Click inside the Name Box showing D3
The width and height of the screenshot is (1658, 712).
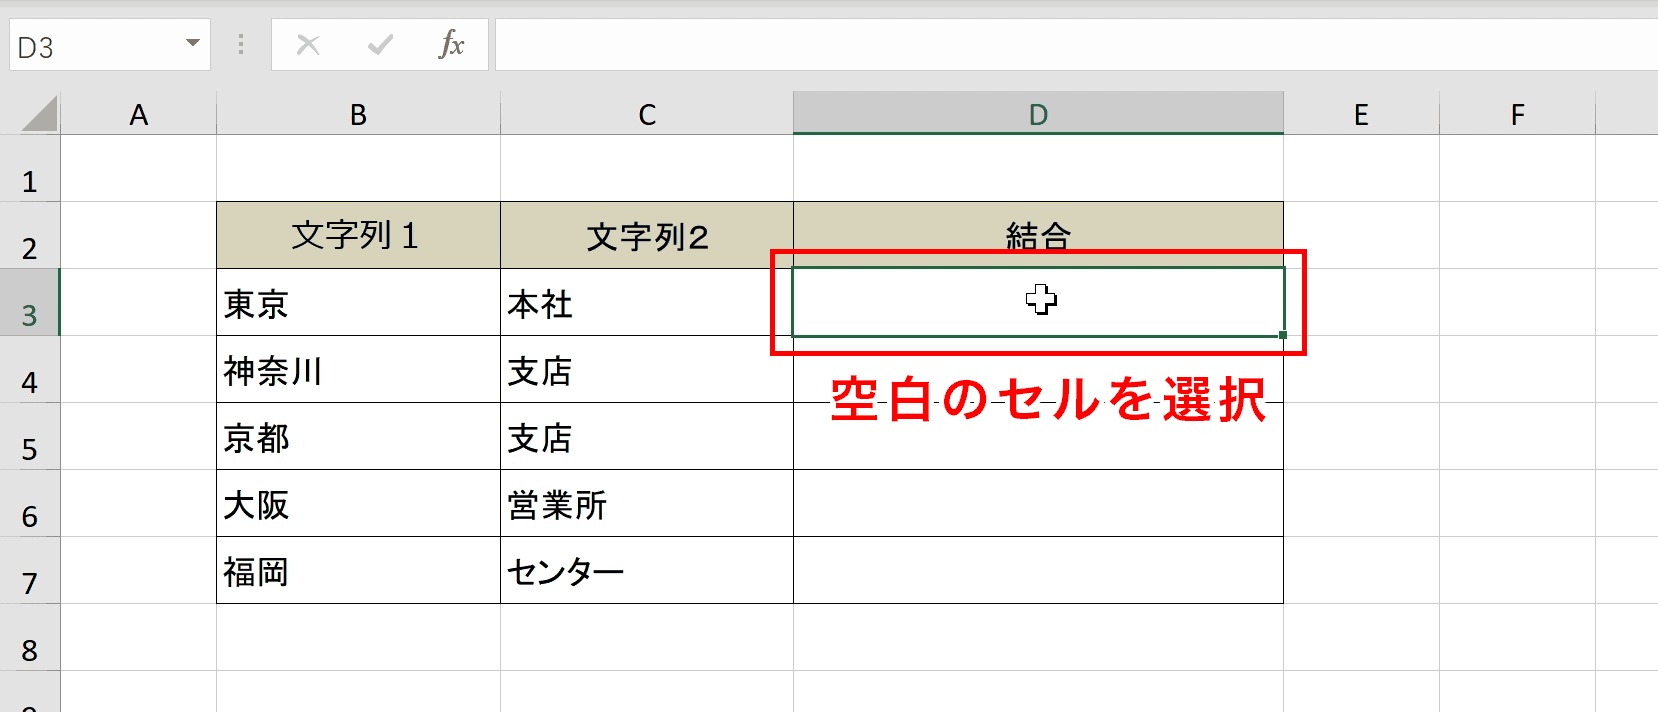96,46
